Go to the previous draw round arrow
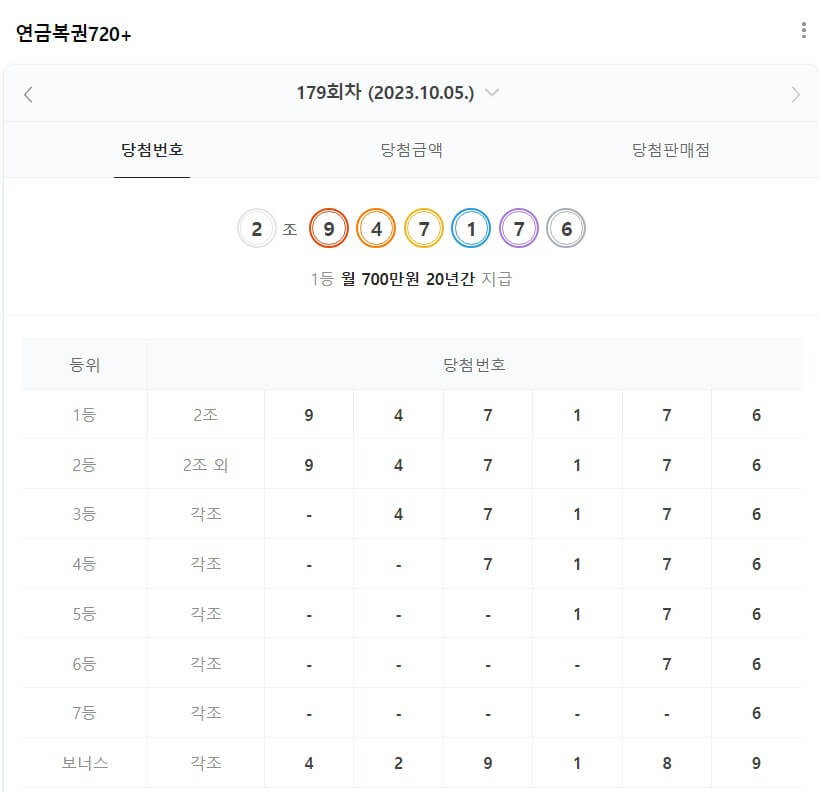Image resolution: width=819 pixels, height=792 pixels. point(28,95)
